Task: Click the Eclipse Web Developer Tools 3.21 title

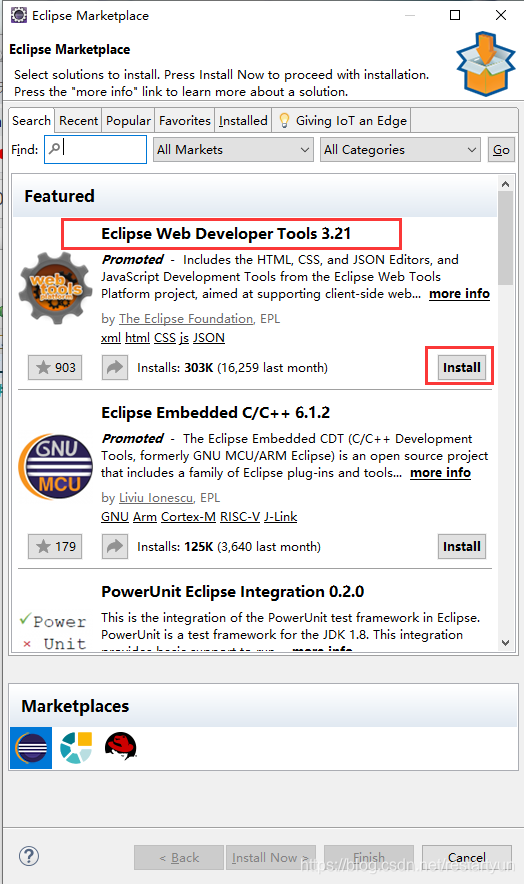Action: (x=226, y=233)
